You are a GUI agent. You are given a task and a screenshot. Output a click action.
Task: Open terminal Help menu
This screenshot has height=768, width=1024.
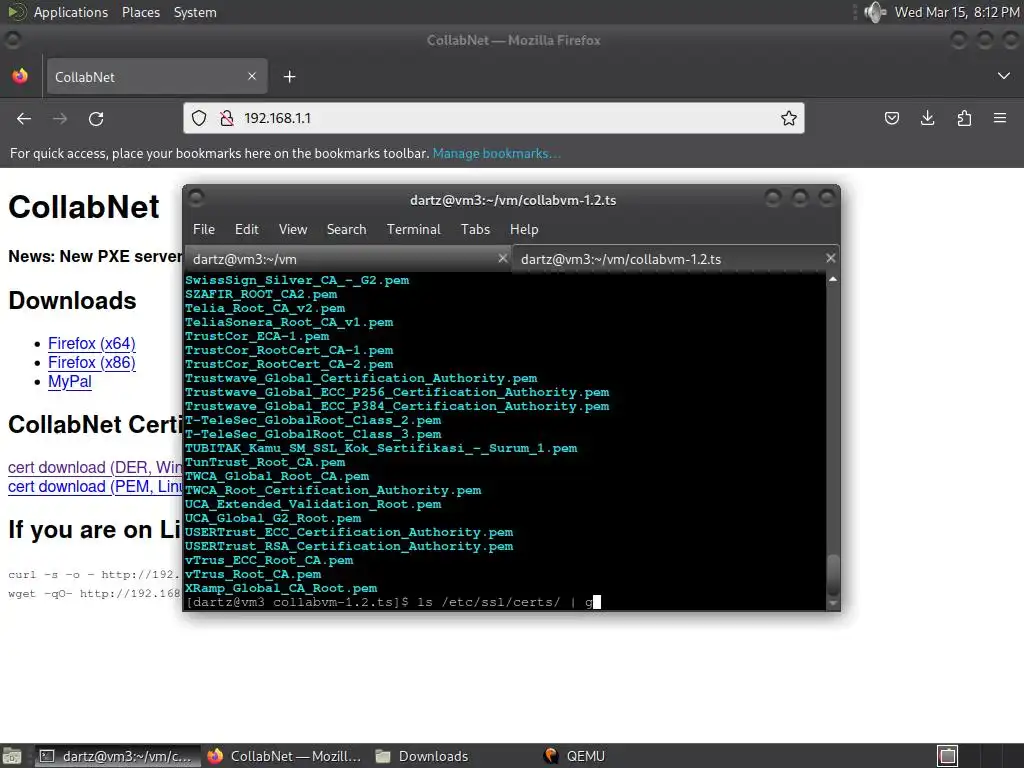[x=524, y=229]
